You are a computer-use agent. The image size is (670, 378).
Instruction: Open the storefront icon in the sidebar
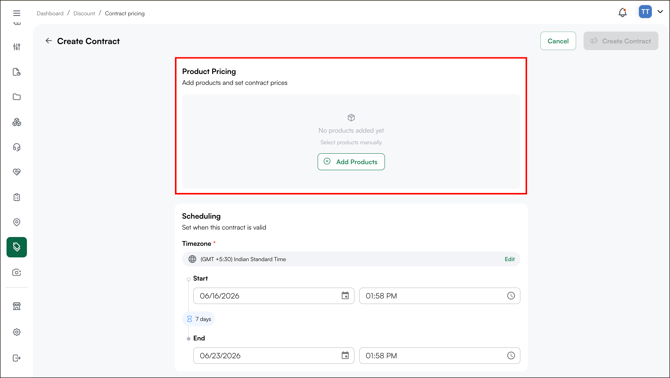coord(17,306)
